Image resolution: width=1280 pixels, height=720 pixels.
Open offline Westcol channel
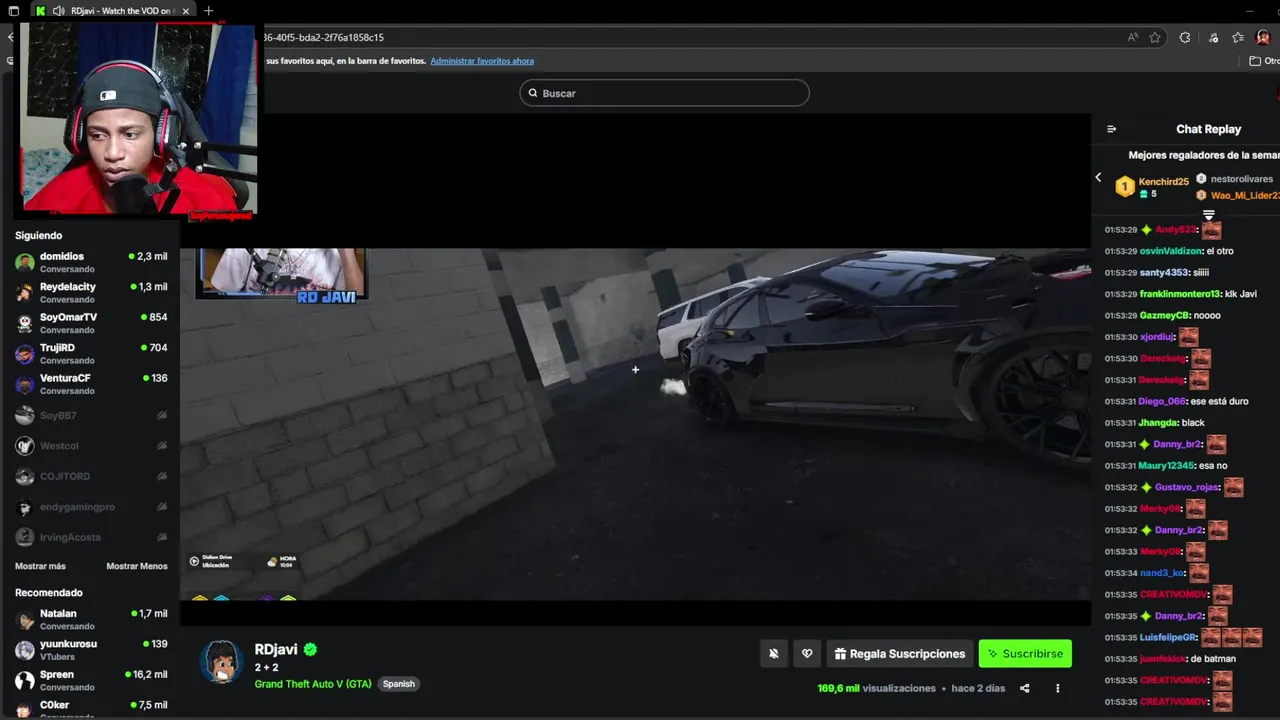coord(90,446)
